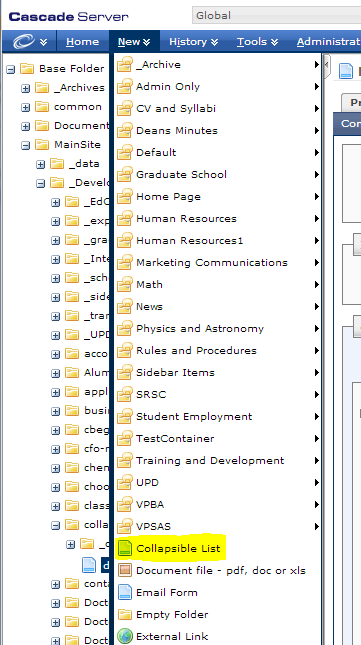361x645 pixels.
Task: Select the _data folder in tree
Action: point(84,164)
